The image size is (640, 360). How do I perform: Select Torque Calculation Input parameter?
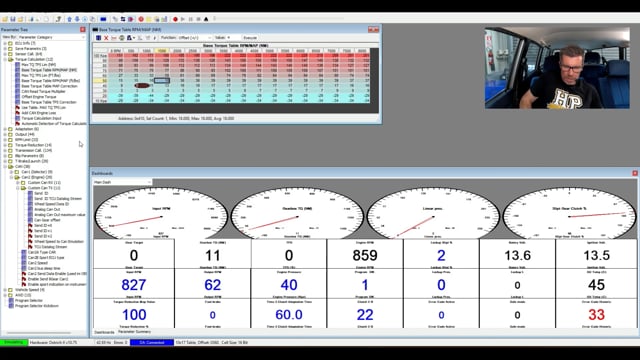[x=41, y=118]
